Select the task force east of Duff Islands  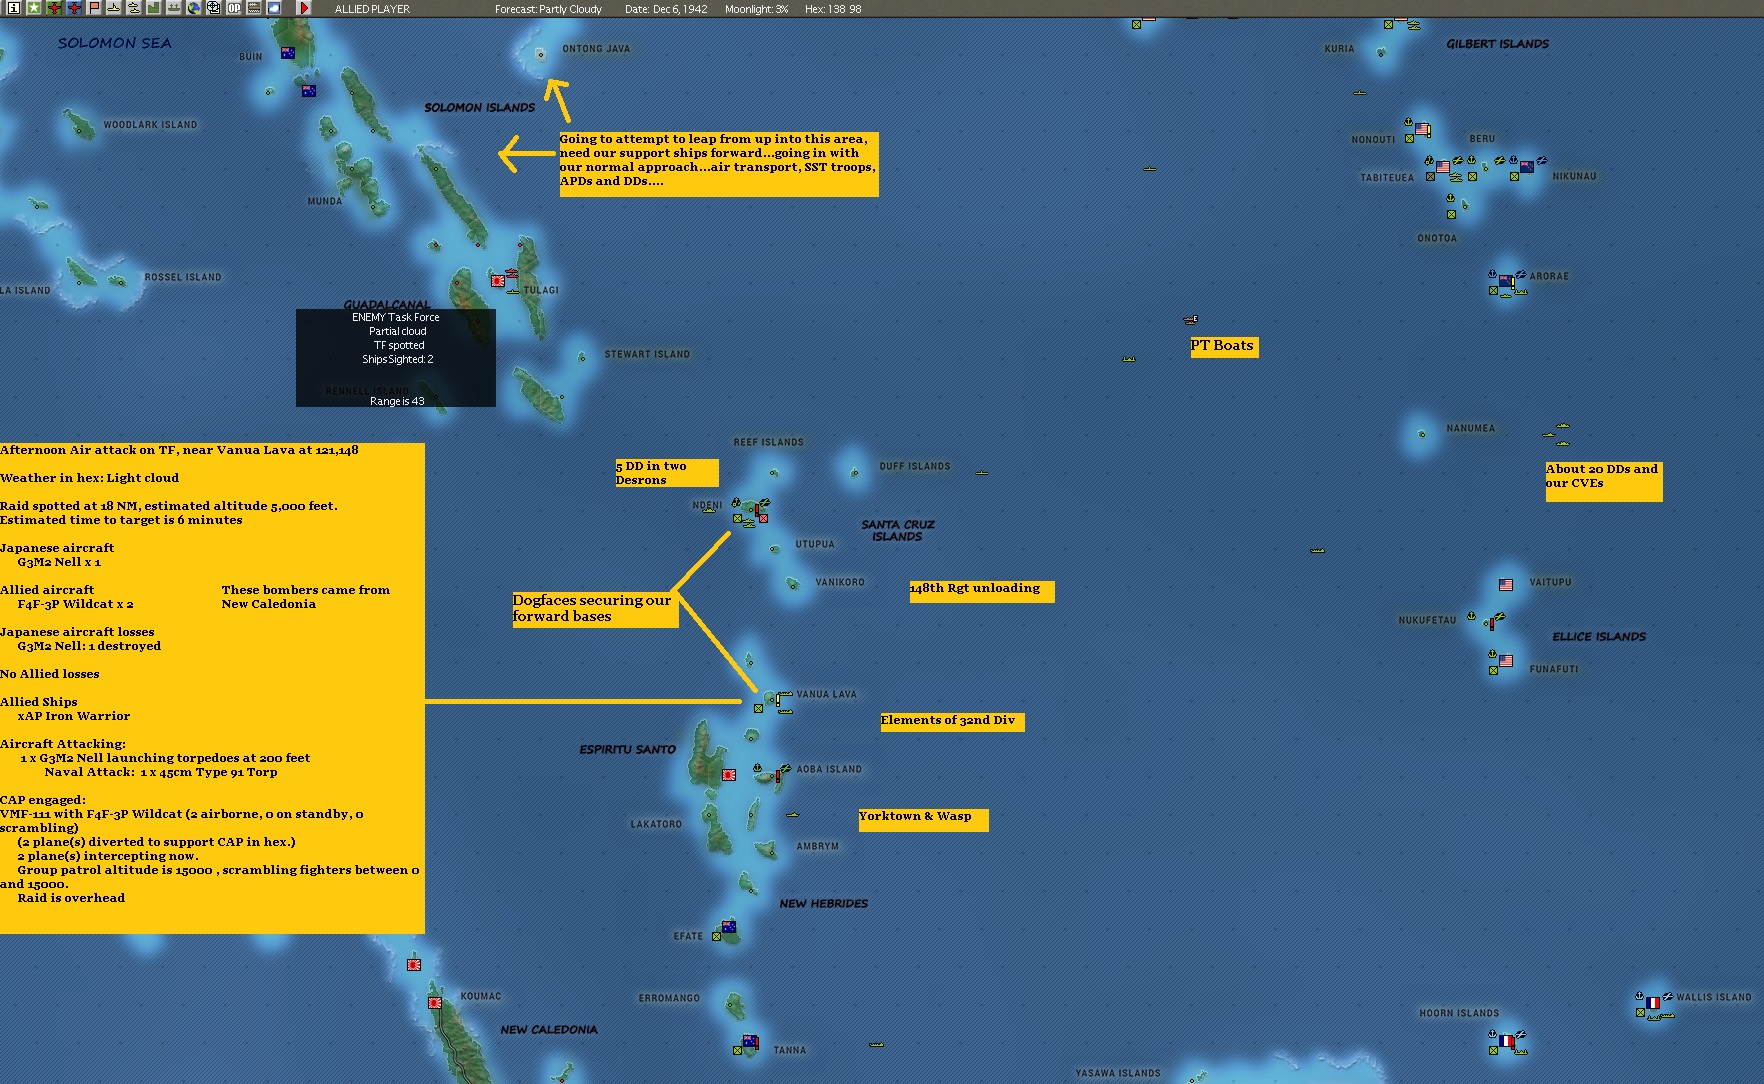(982, 472)
